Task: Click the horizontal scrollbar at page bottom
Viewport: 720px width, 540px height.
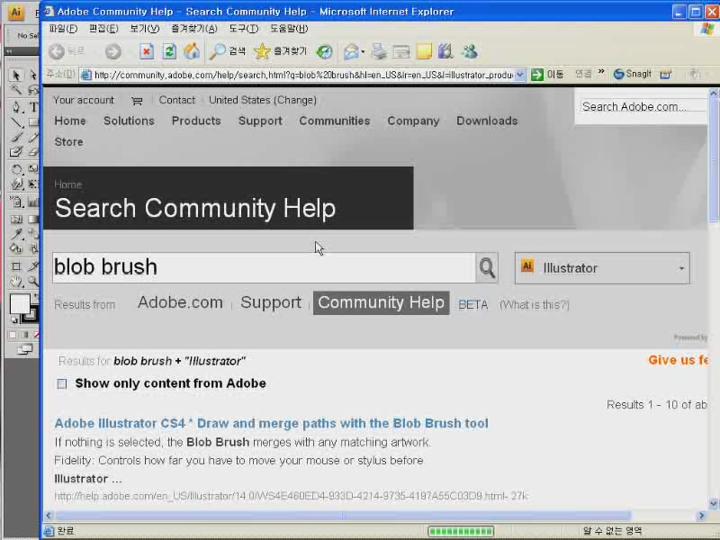Action: [342, 516]
